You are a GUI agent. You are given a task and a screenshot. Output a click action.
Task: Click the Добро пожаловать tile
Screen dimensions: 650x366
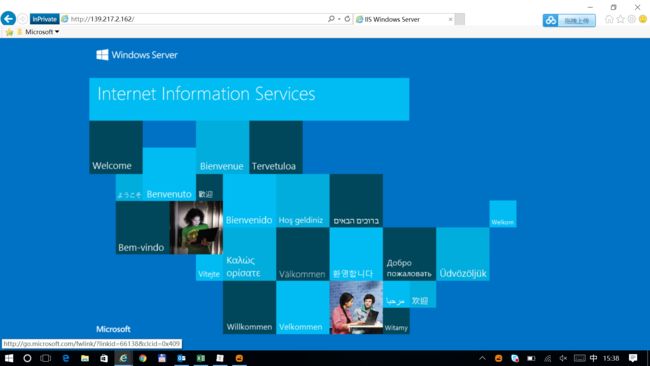[410, 254]
